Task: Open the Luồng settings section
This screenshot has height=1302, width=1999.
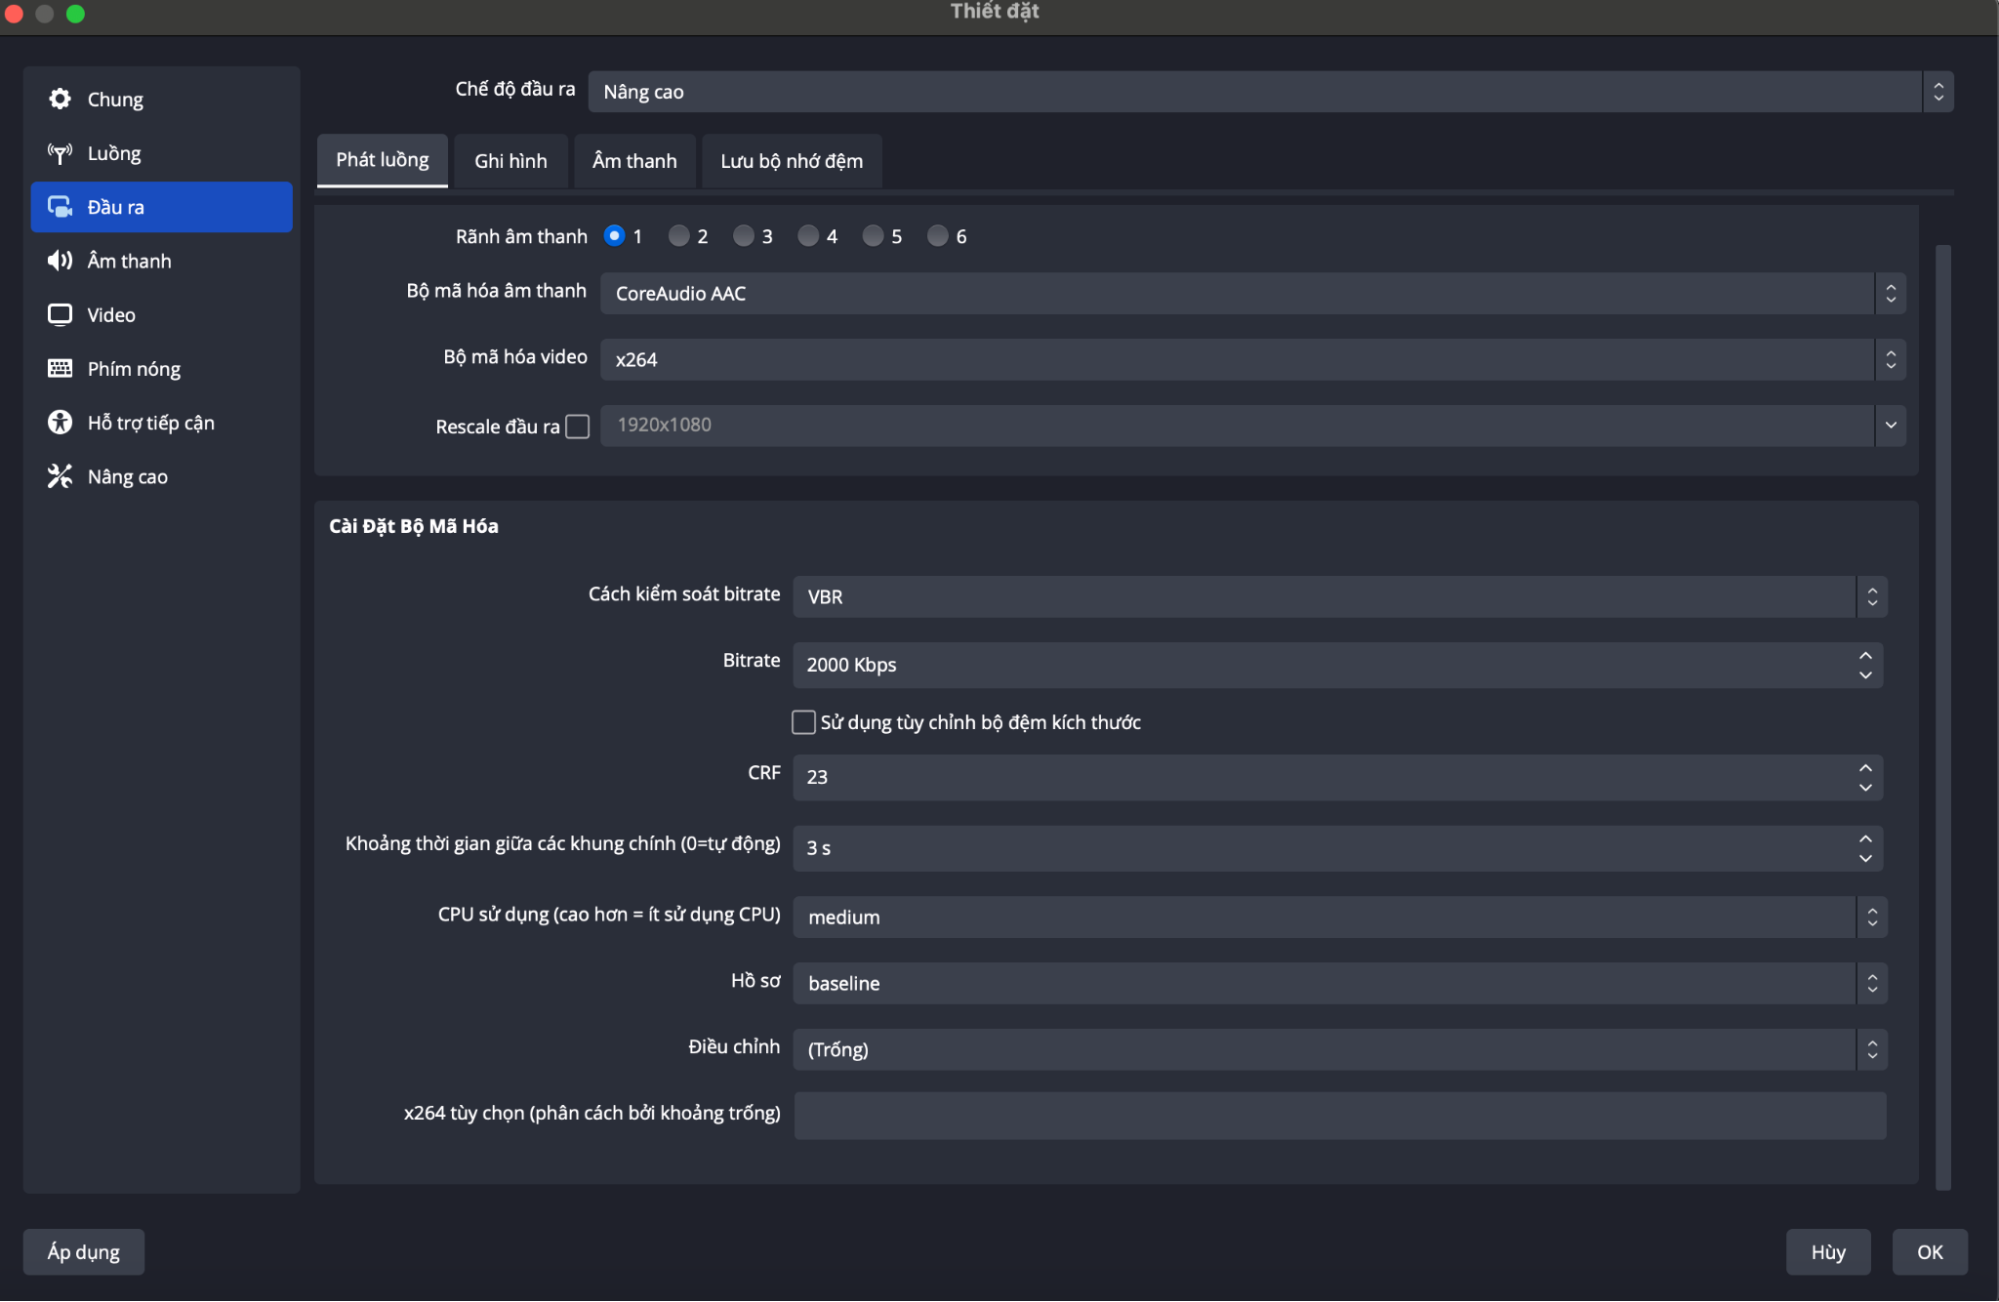Action: coord(161,153)
